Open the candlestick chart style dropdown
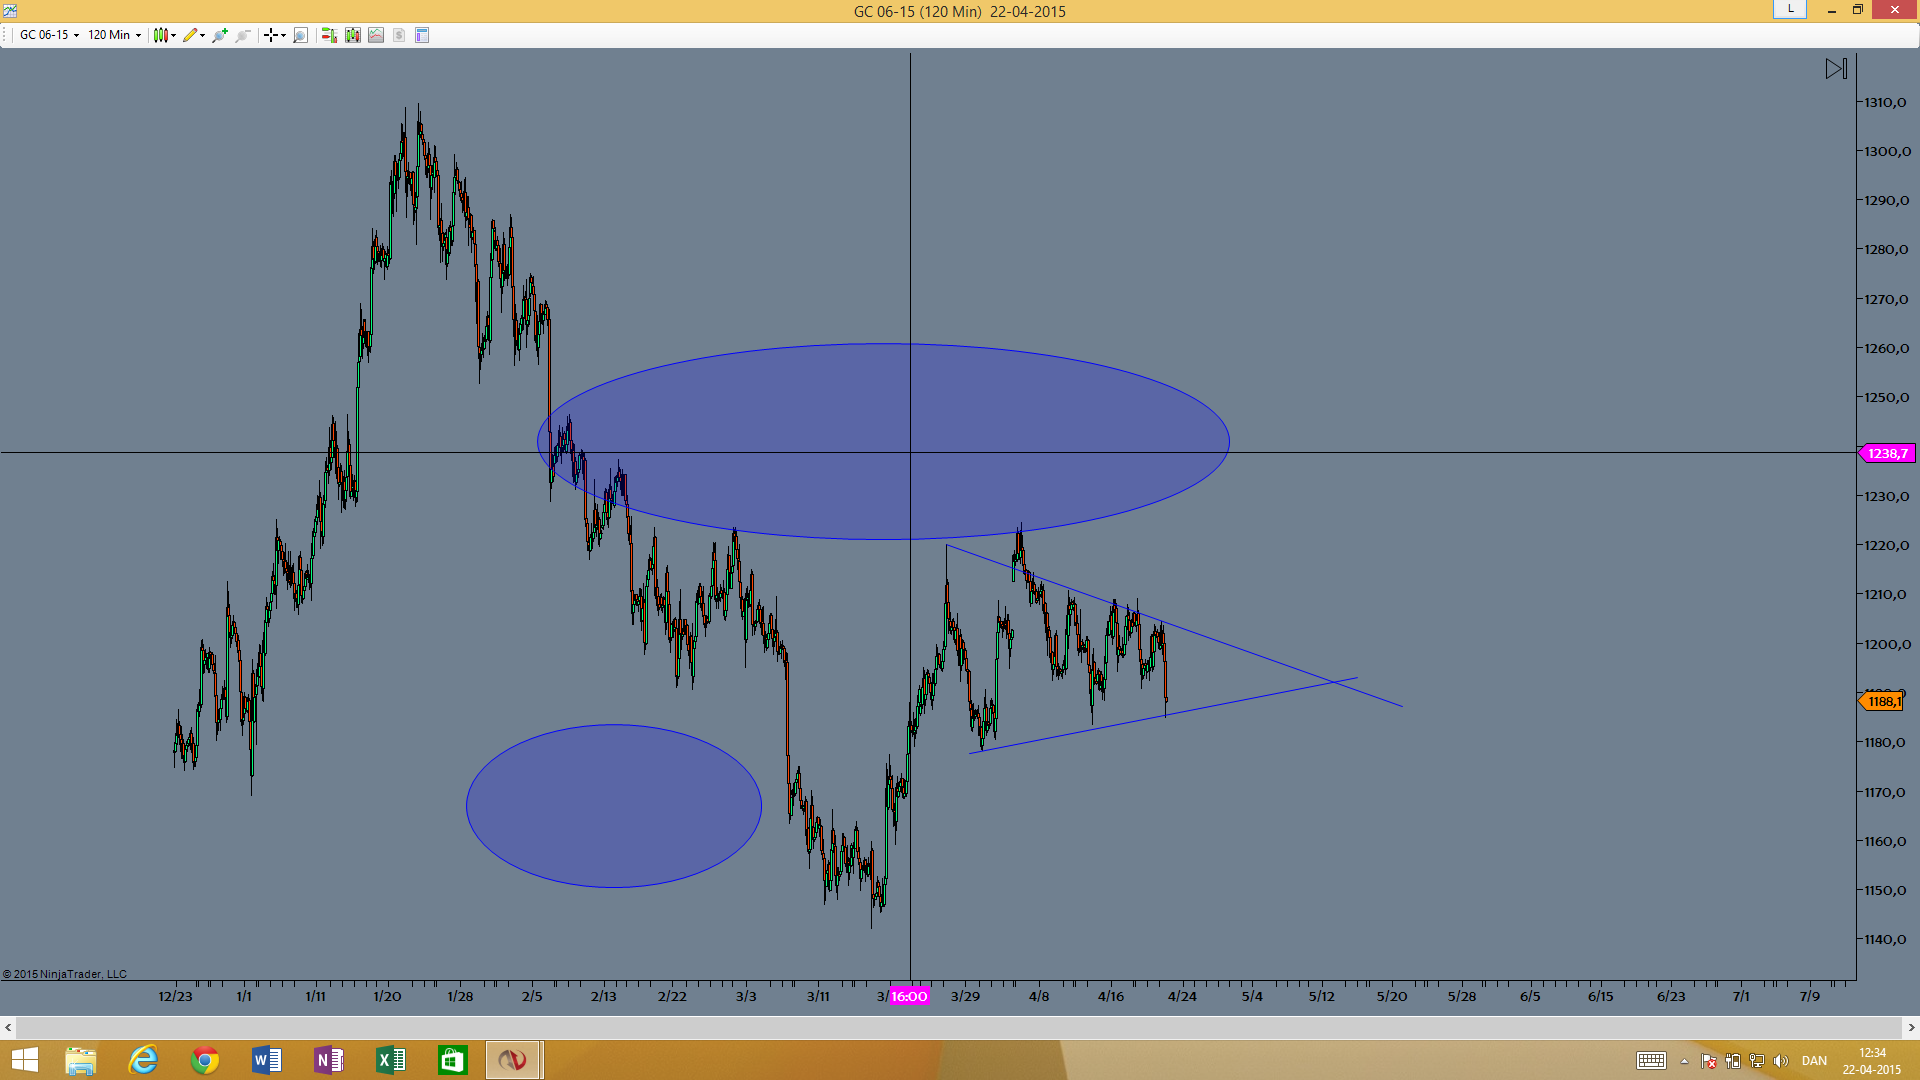Viewport: 1920px width, 1080px height. pyautogui.click(x=164, y=35)
